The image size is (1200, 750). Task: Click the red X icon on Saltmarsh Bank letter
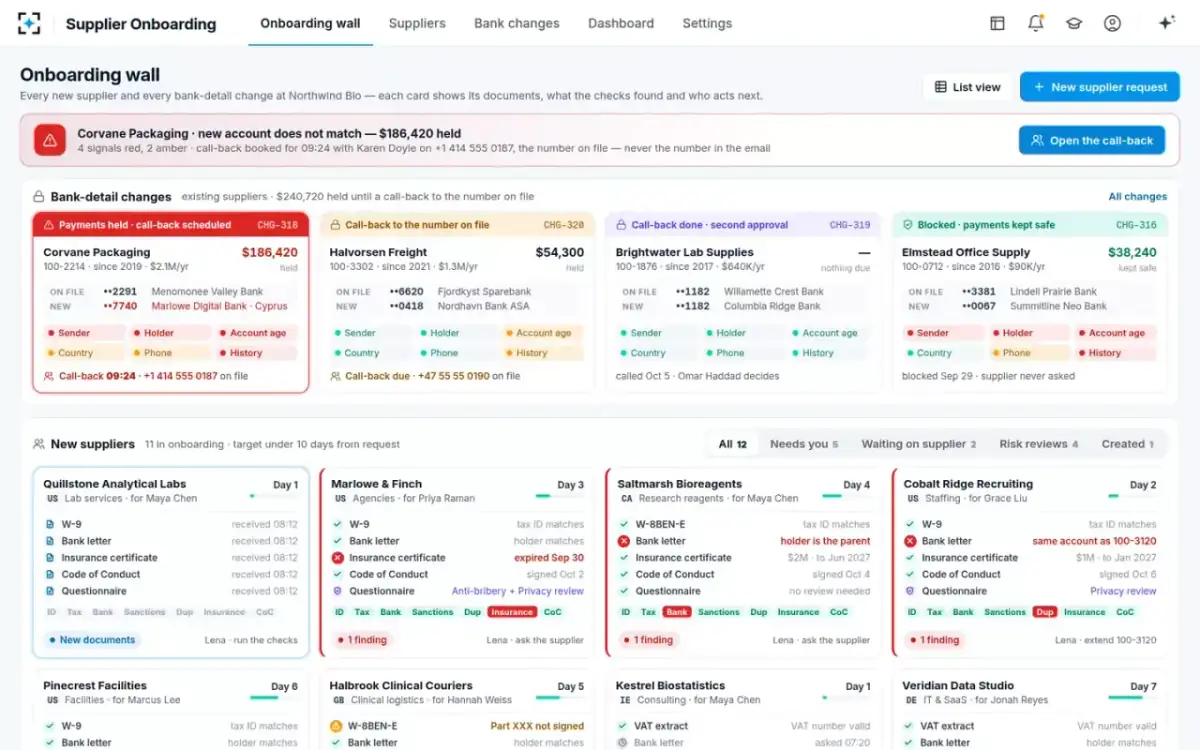pyautogui.click(x=624, y=541)
